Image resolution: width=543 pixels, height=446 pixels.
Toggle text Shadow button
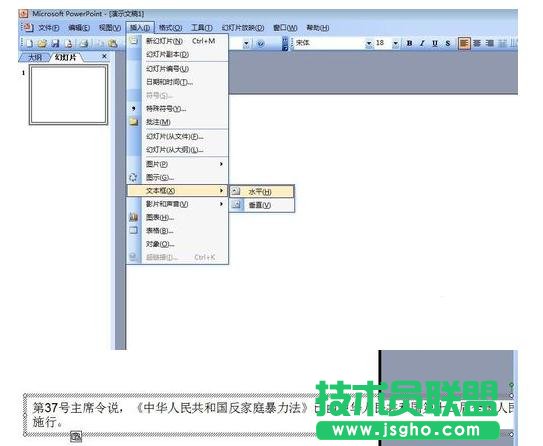(448, 43)
